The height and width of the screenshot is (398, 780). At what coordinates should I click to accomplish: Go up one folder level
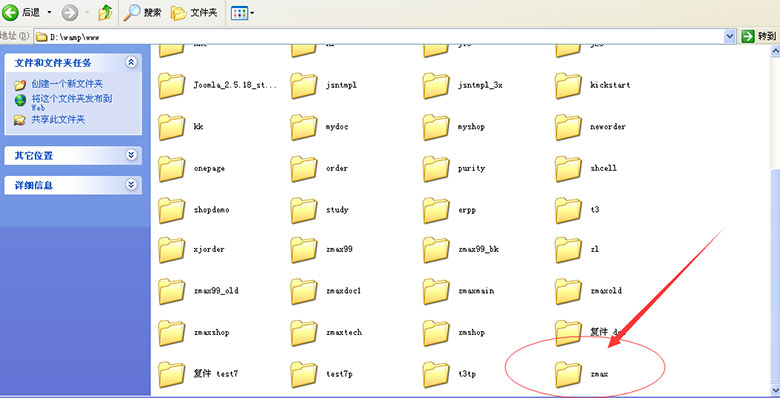point(105,12)
